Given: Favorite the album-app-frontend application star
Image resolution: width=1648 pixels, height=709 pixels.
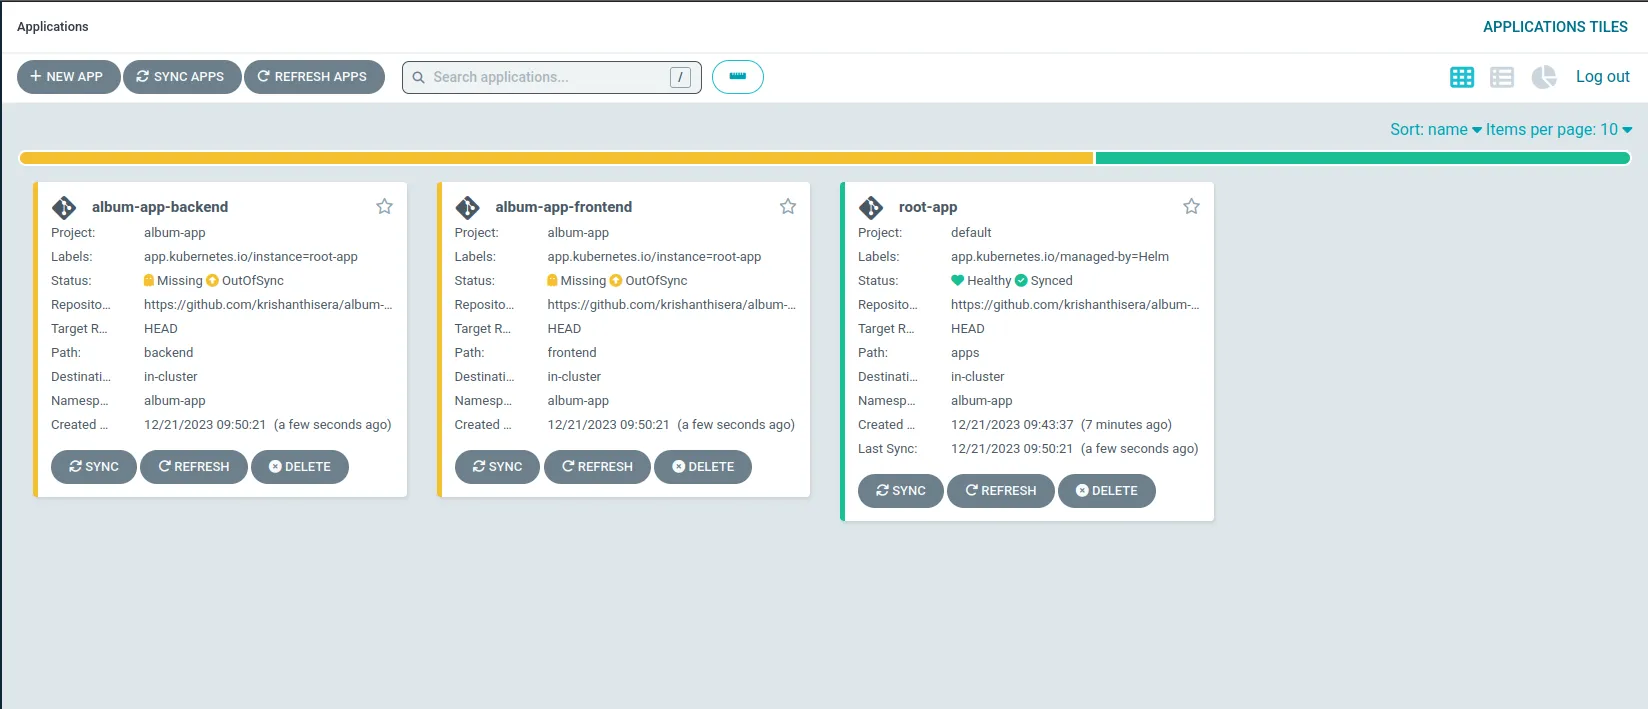Looking at the screenshot, I should pyautogui.click(x=788, y=206).
